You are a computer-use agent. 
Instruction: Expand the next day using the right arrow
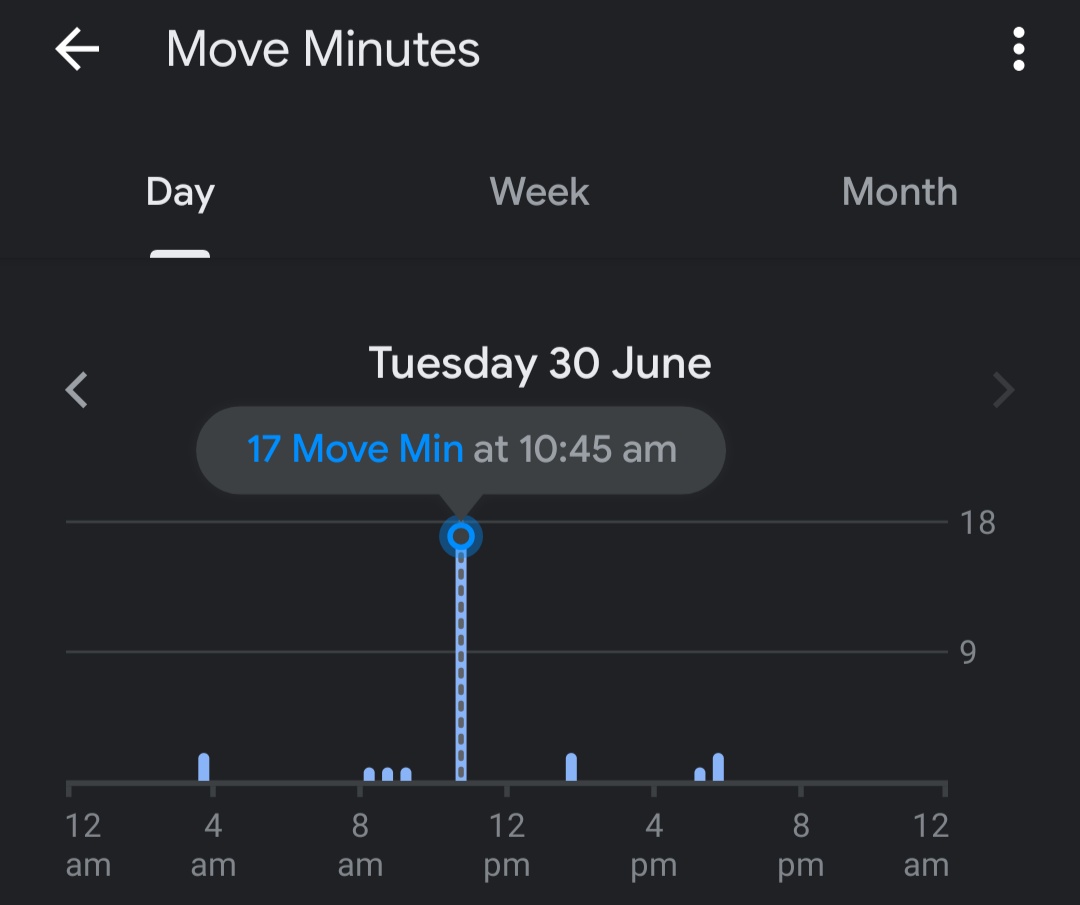coord(1004,390)
